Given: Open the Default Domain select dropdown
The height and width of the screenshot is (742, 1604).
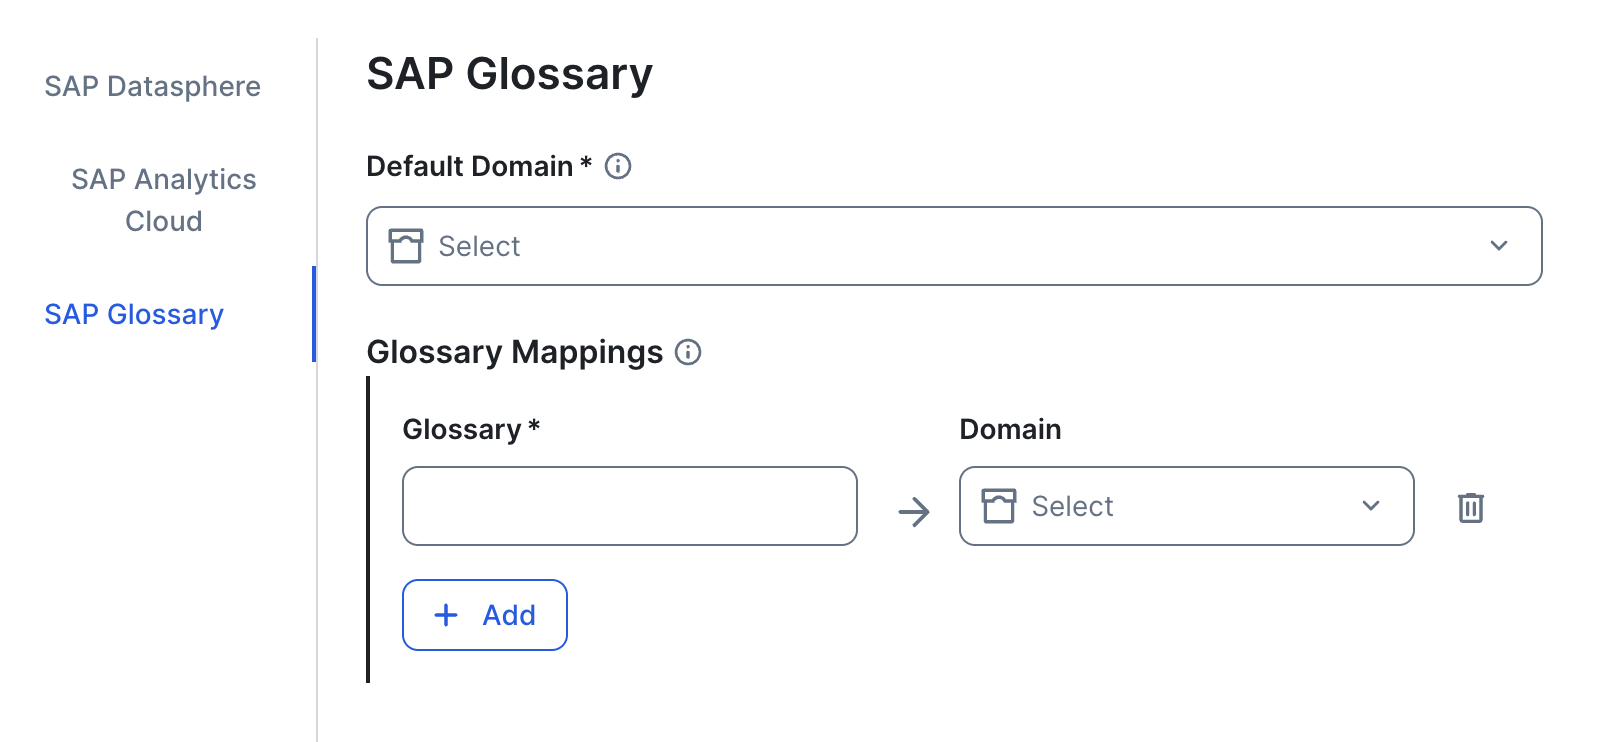Looking at the screenshot, I should pyautogui.click(x=952, y=246).
